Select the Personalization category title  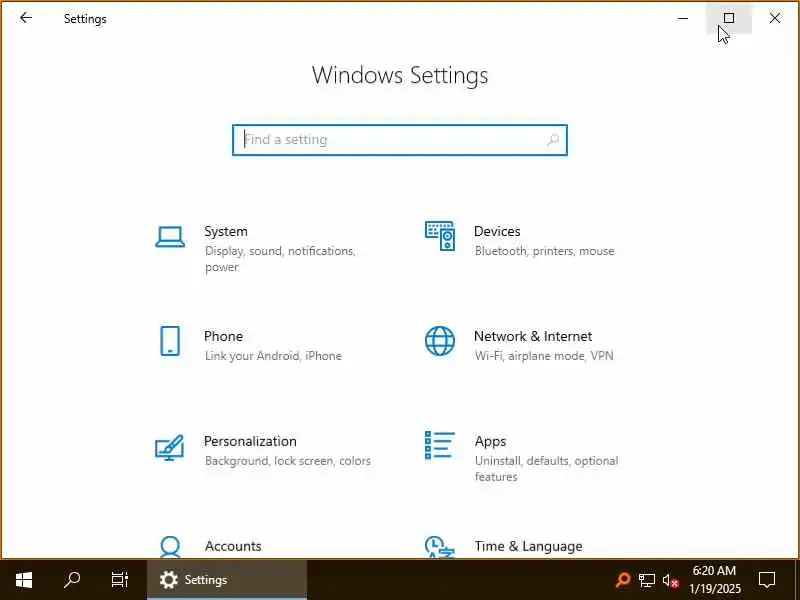[250, 441]
